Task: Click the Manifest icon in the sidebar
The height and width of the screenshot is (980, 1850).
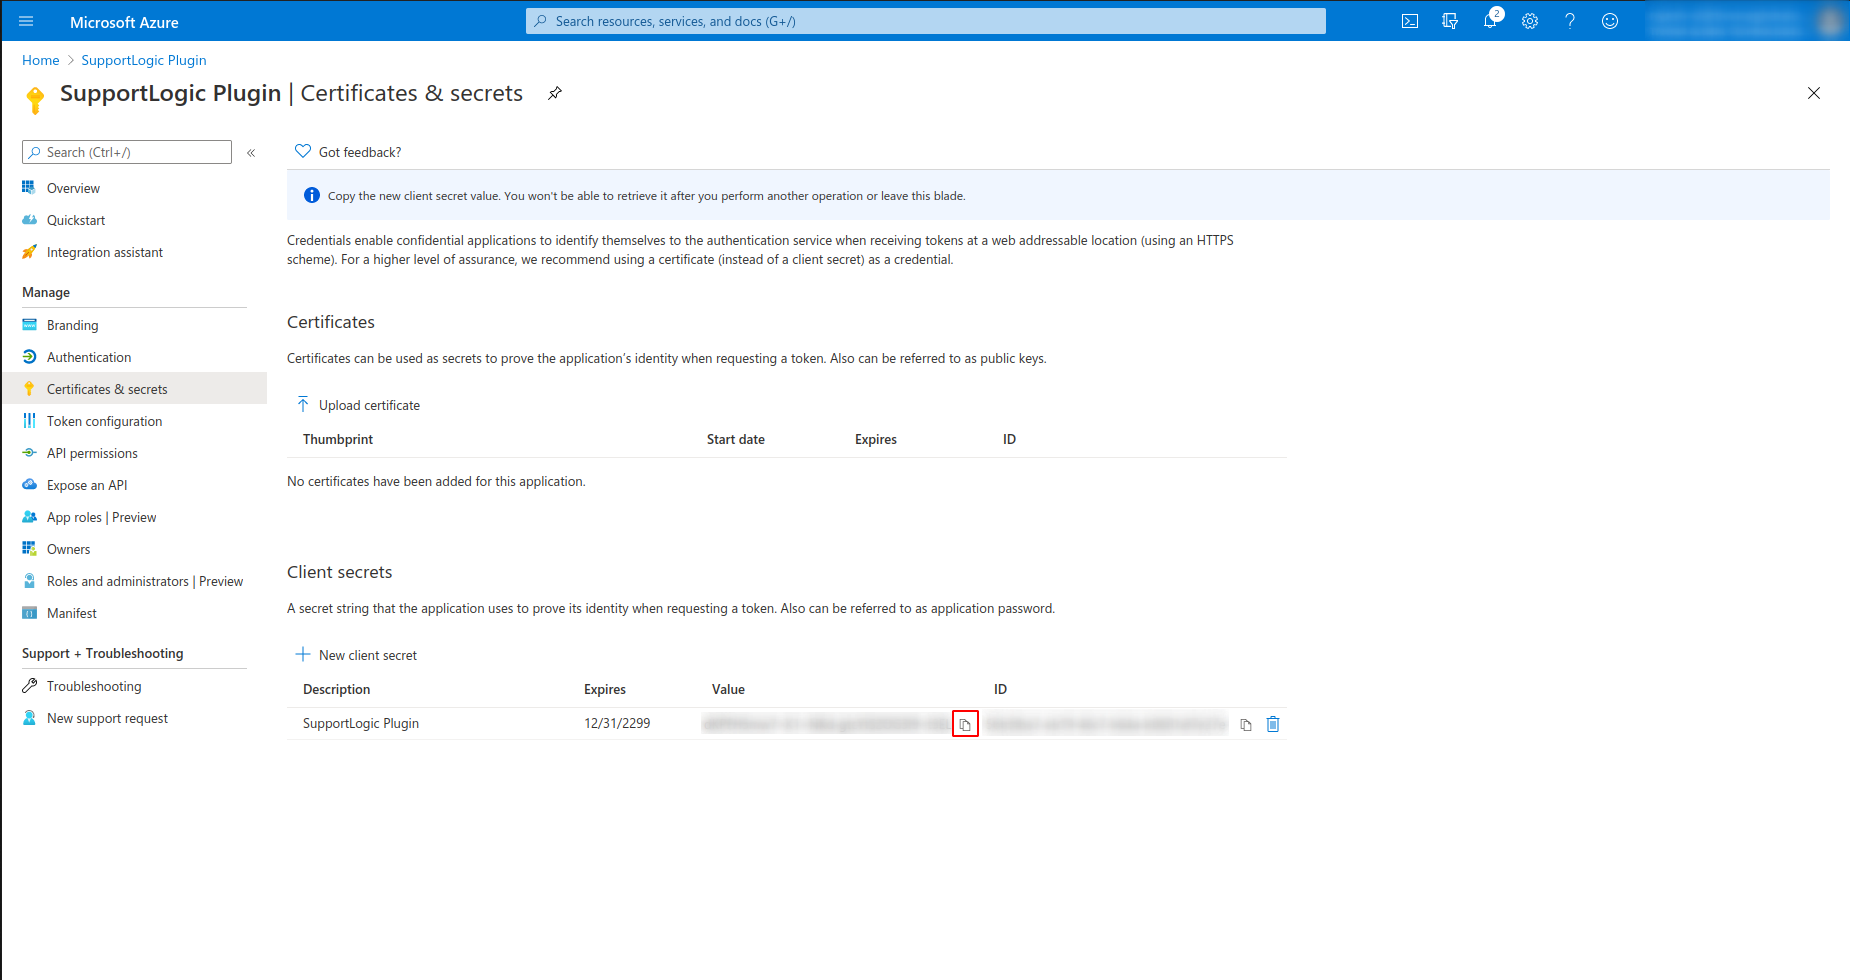Action: pyautogui.click(x=29, y=613)
